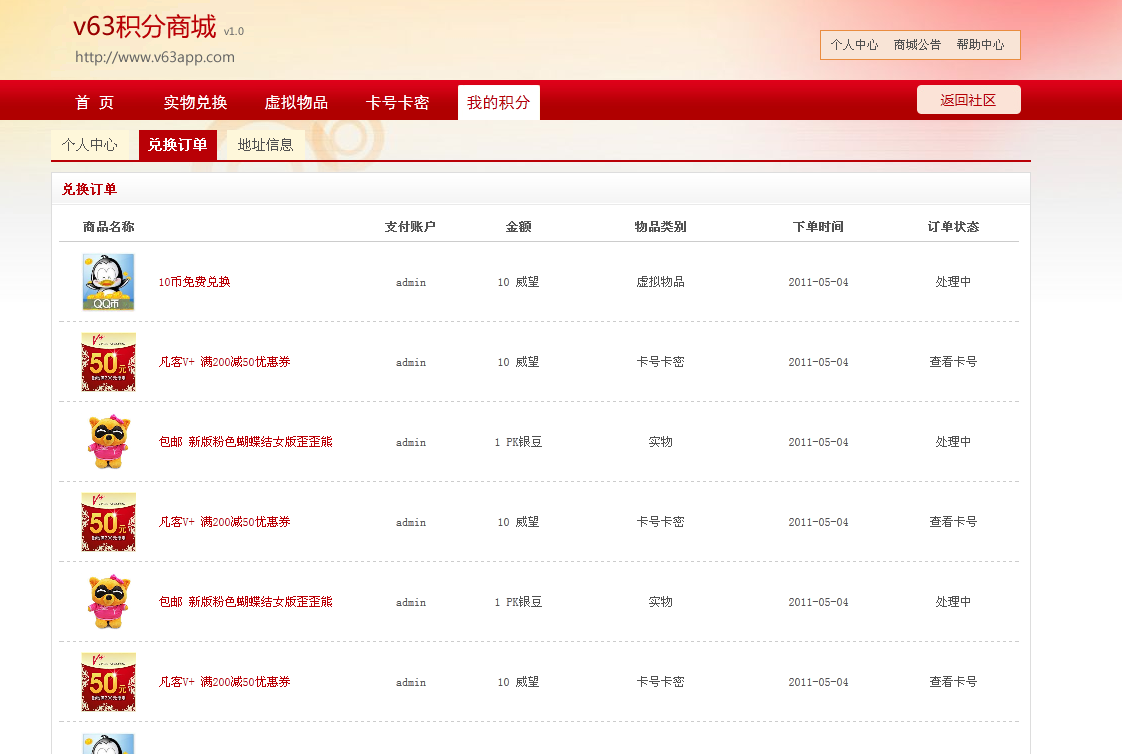Open the 10币免费兑换 product link

coord(195,282)
